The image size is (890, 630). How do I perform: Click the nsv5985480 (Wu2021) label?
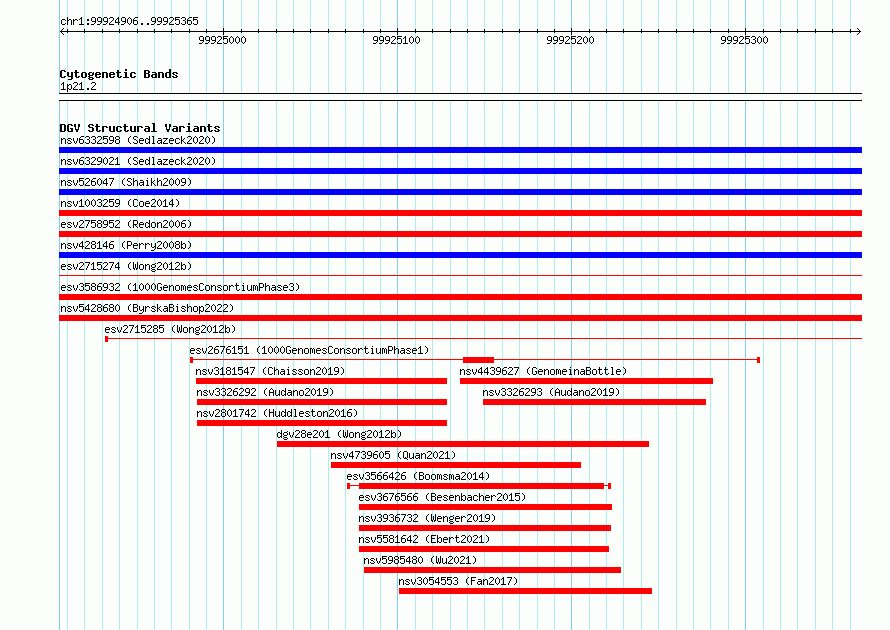420,560
